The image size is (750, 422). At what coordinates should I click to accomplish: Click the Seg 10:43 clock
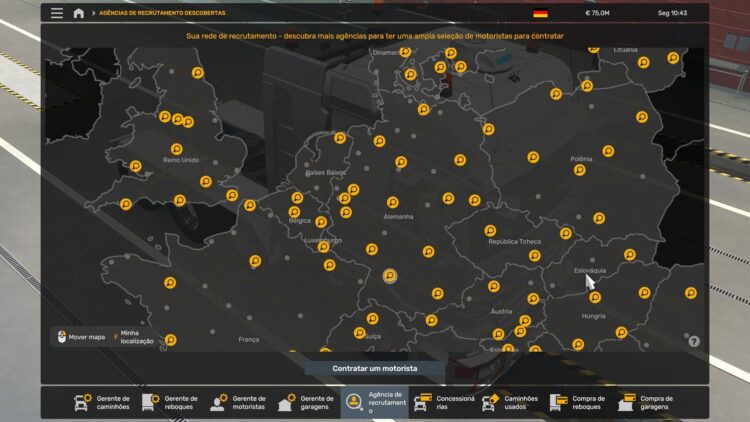(673, 13)
